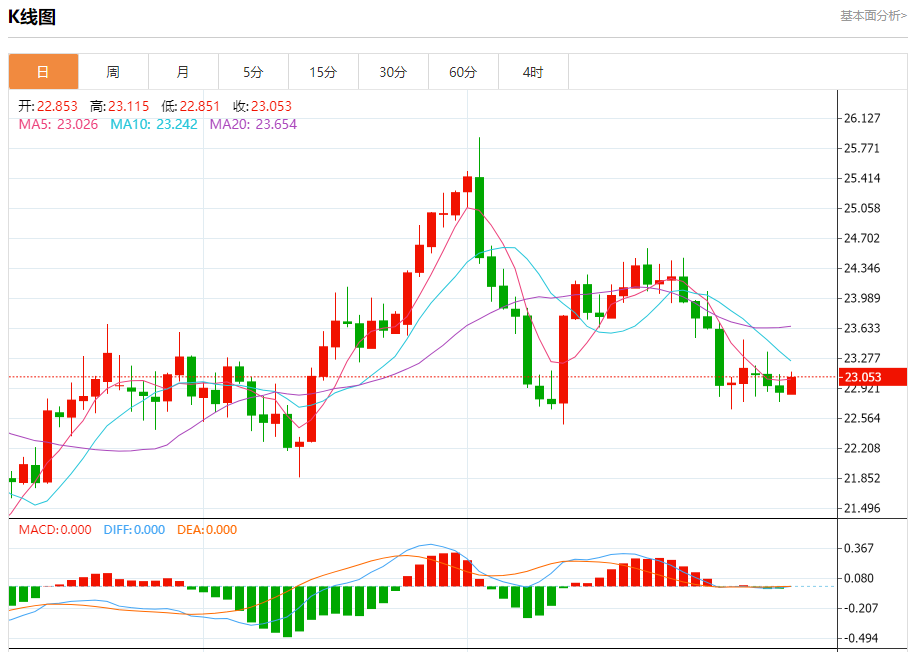Click the red 23.053 current price label

(873, 377)
